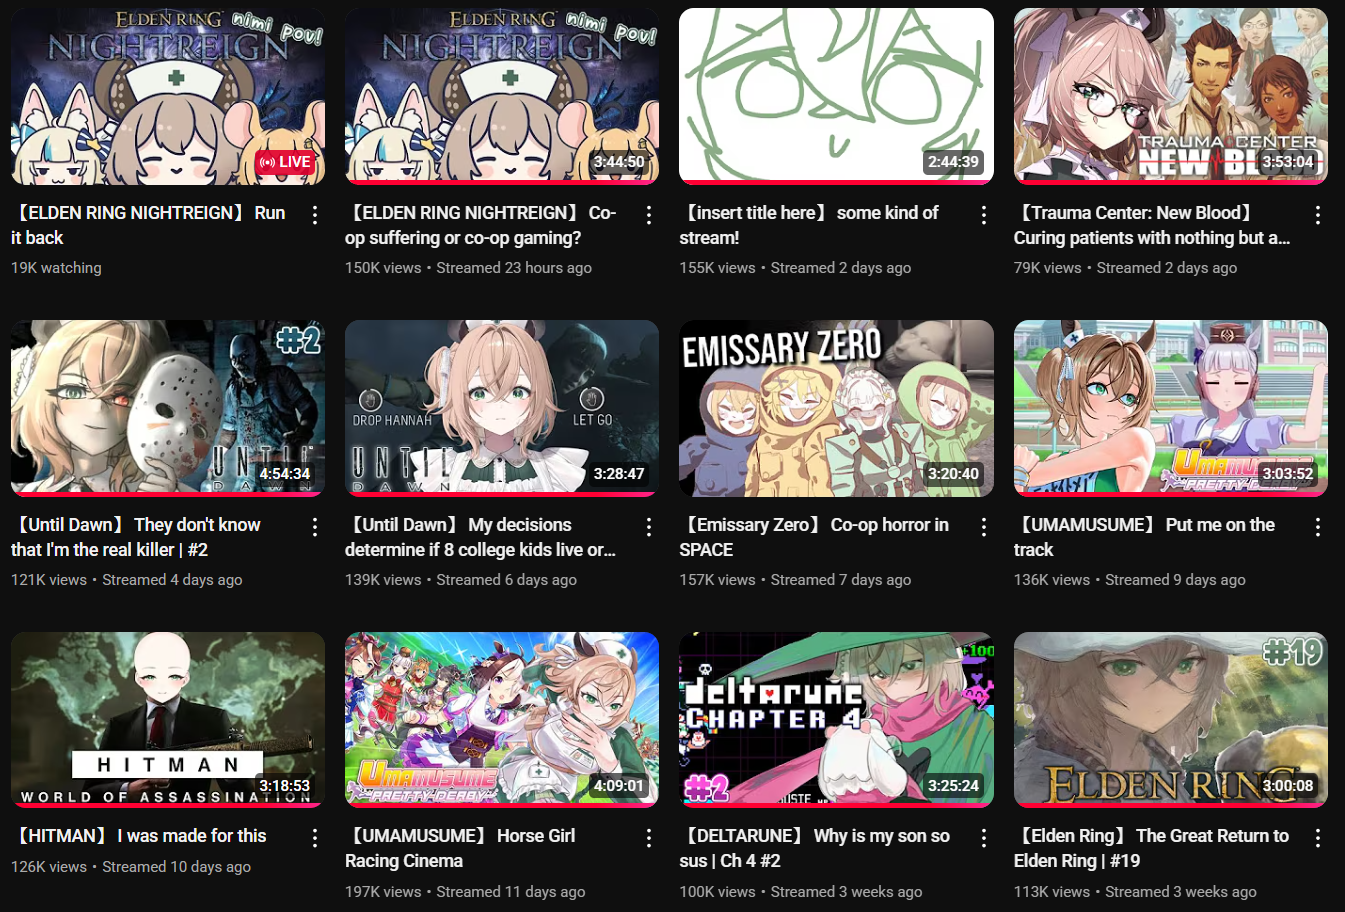Play the green sketch thumbnail stream
Viewport: 1345px width, 912px height.
(836, 96)
